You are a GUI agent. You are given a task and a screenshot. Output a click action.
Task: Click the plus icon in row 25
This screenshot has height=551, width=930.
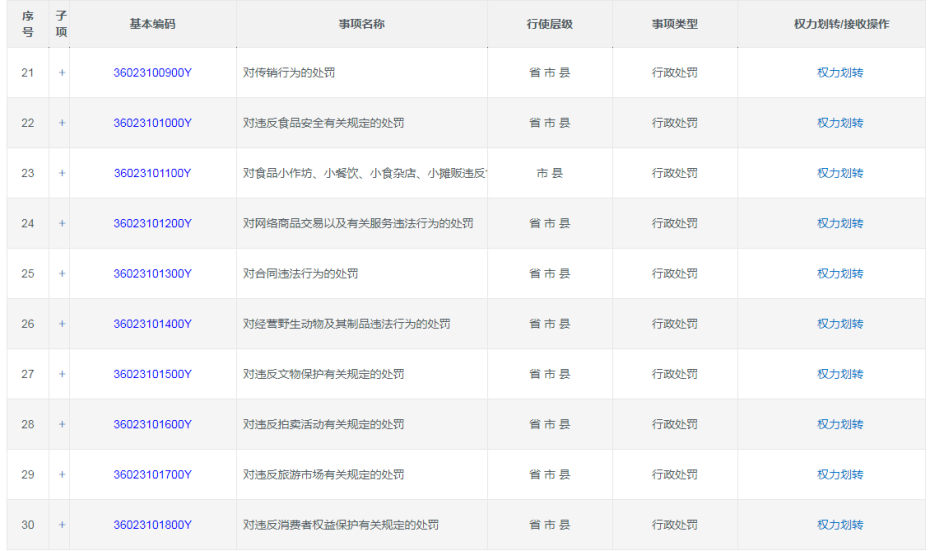coord(62,274)
